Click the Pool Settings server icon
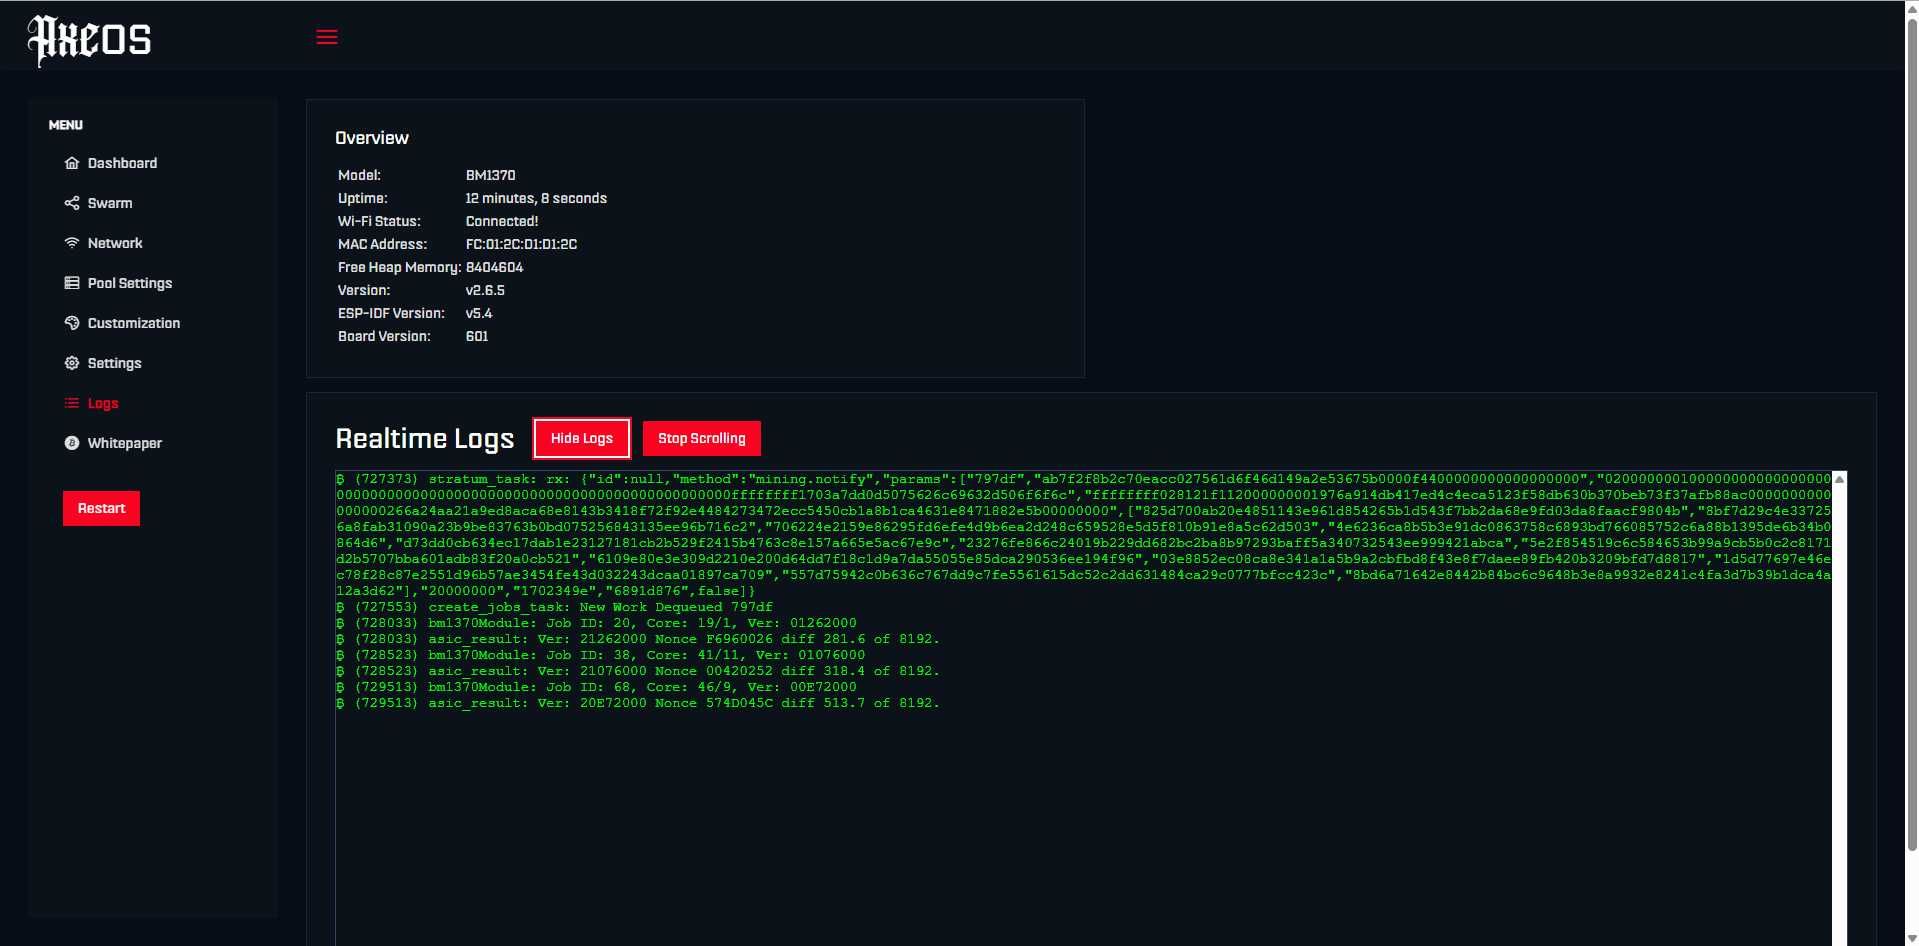 click(x=72, y=283)
